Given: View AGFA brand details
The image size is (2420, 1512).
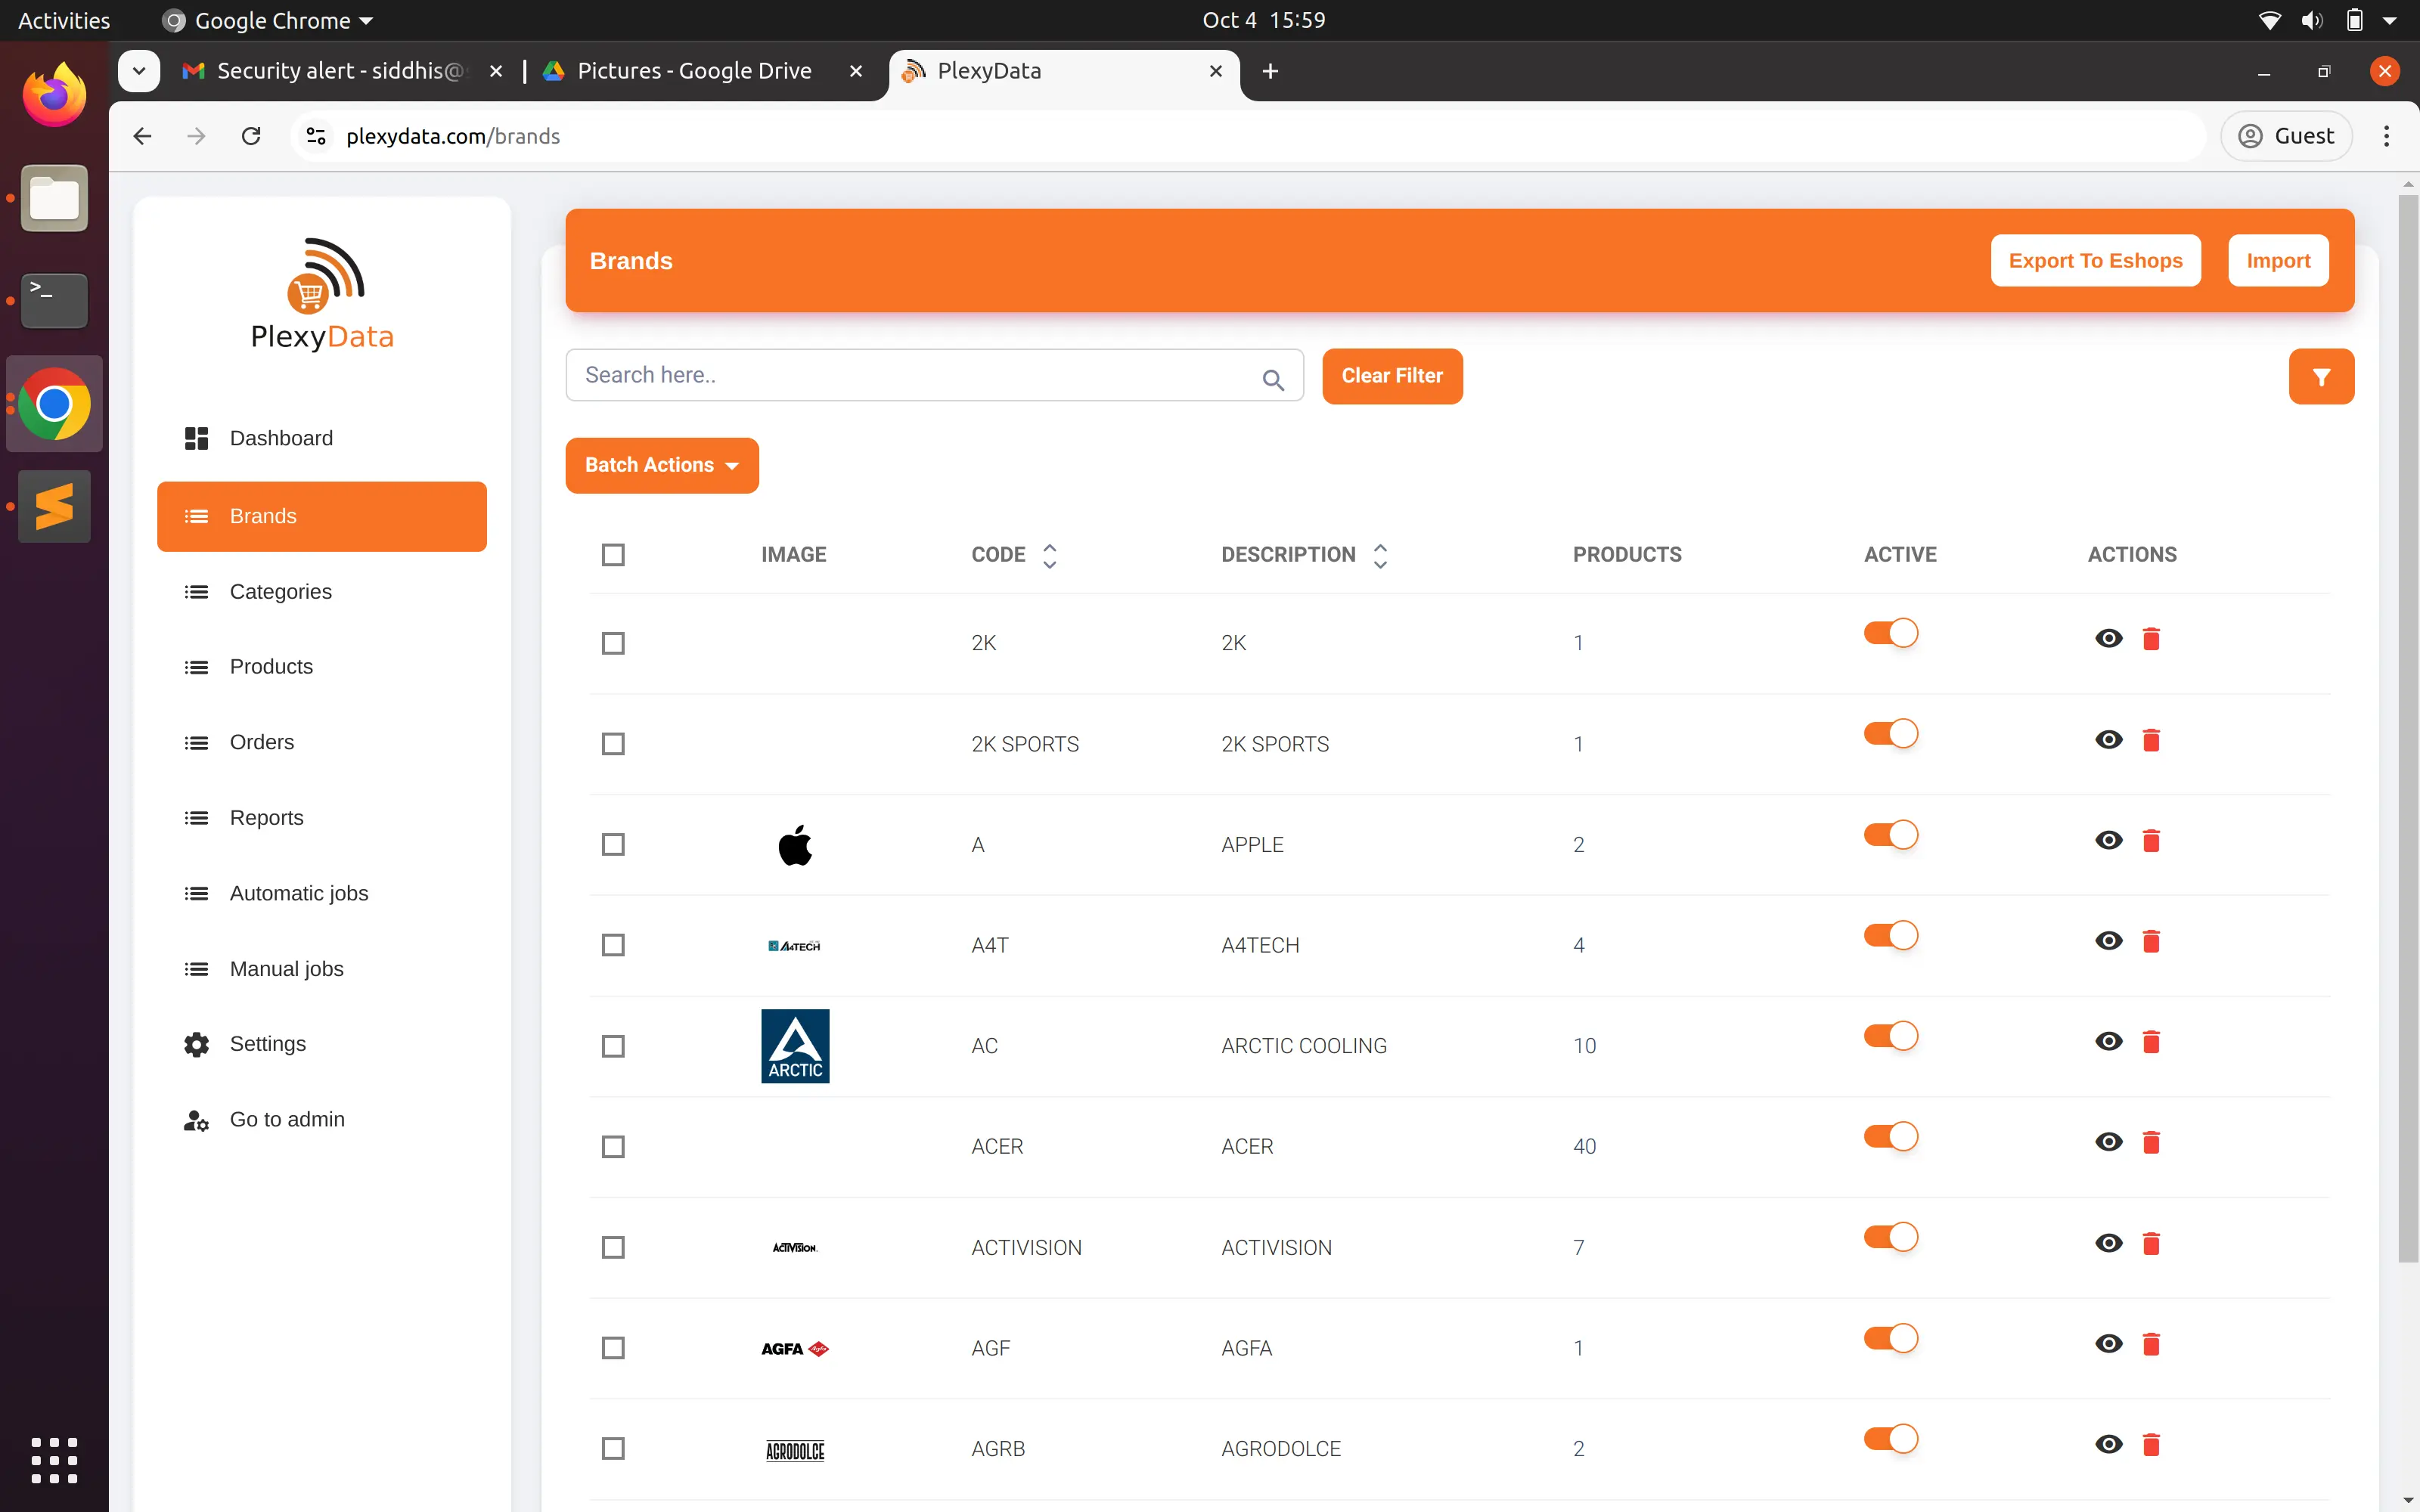Looking at the screenshot, I should 2108,1343.
